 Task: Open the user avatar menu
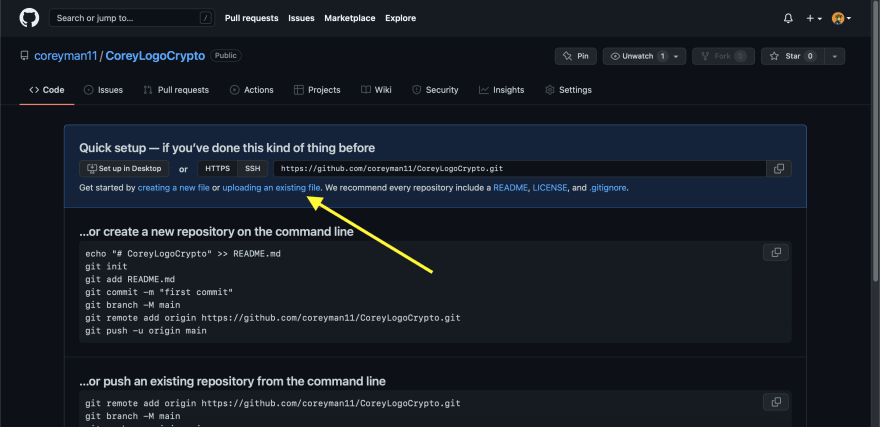pos(841,19)
